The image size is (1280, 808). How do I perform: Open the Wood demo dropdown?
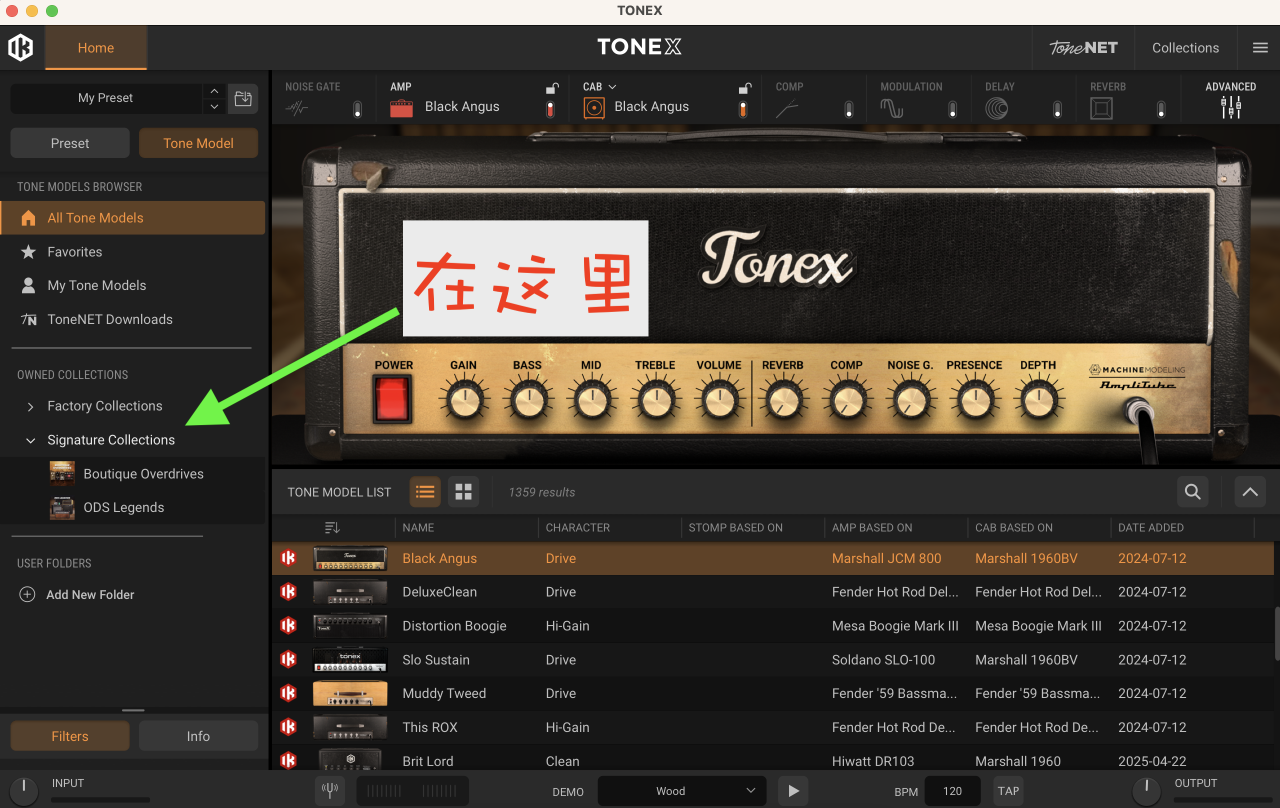click(682, 791)
